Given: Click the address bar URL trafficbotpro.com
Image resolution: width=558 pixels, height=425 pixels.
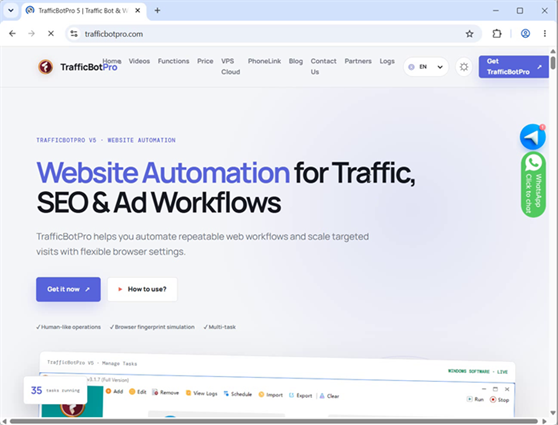Looking at the screenshot, I should (x=114, y=34).
